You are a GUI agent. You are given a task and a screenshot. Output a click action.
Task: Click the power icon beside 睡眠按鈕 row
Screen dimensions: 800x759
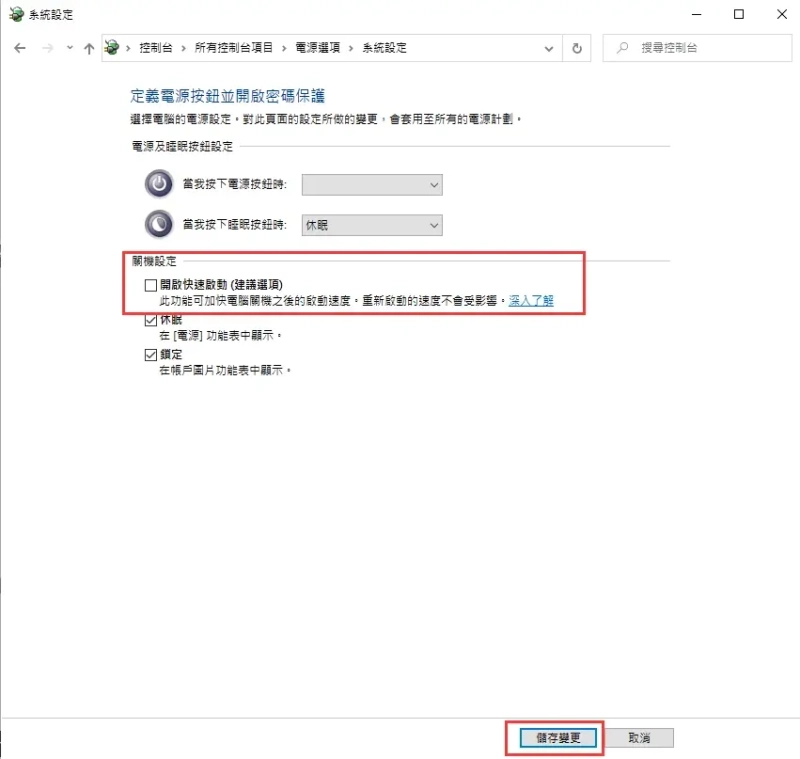158,224
